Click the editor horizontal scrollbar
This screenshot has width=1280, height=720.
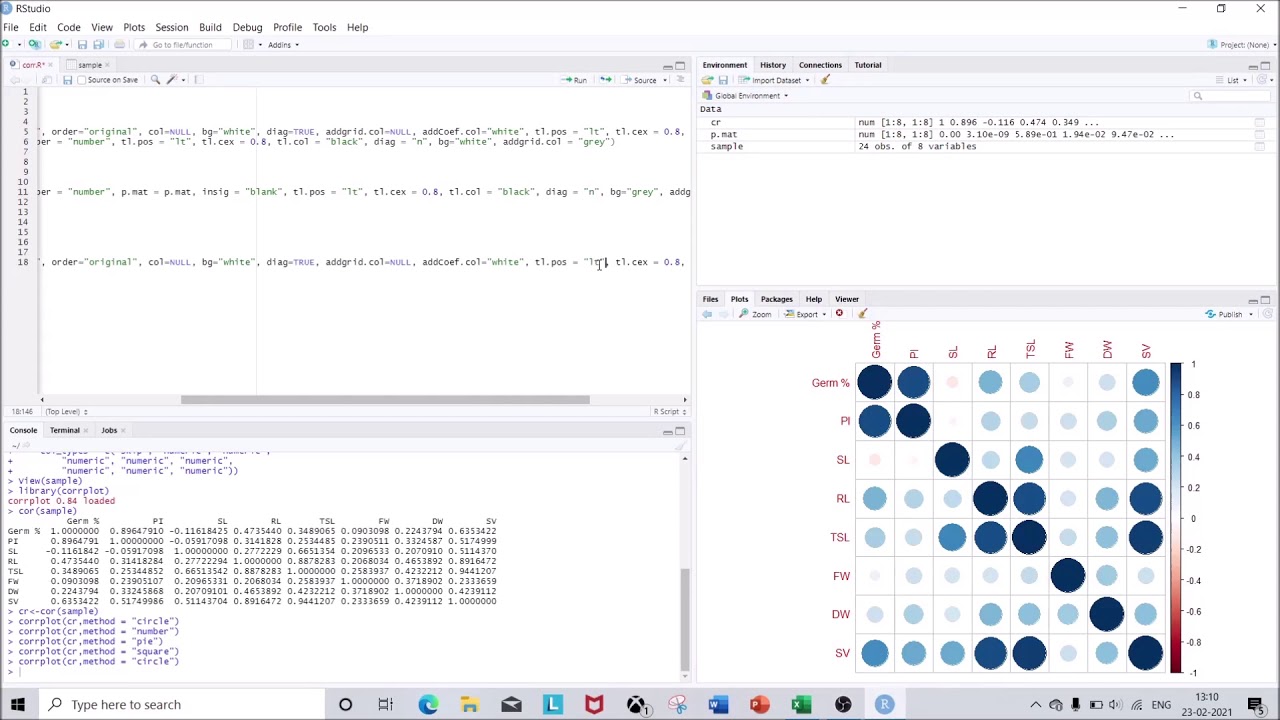pyautogui.click(x=385, y=400)
